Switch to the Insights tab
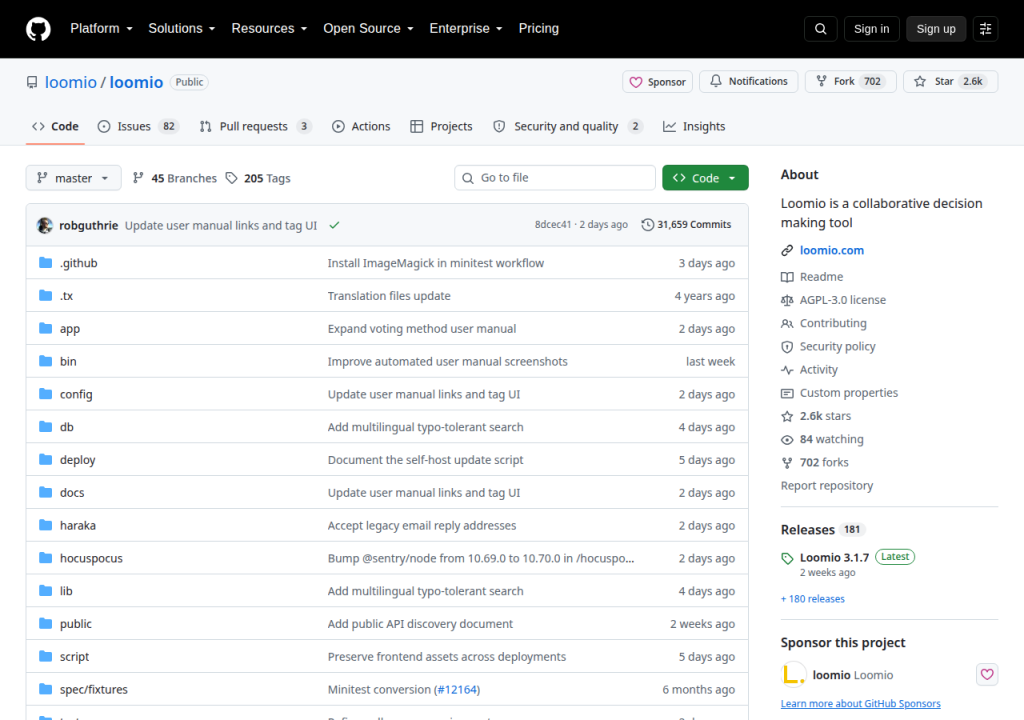Screen dimensions: 1024x720 694,126
